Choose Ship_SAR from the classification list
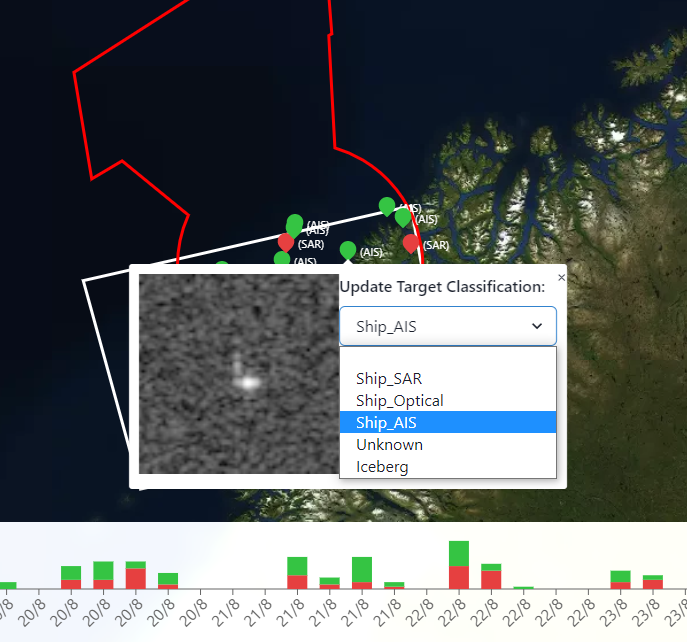Viewport: 687px width, 642px height. coord(389,379)
